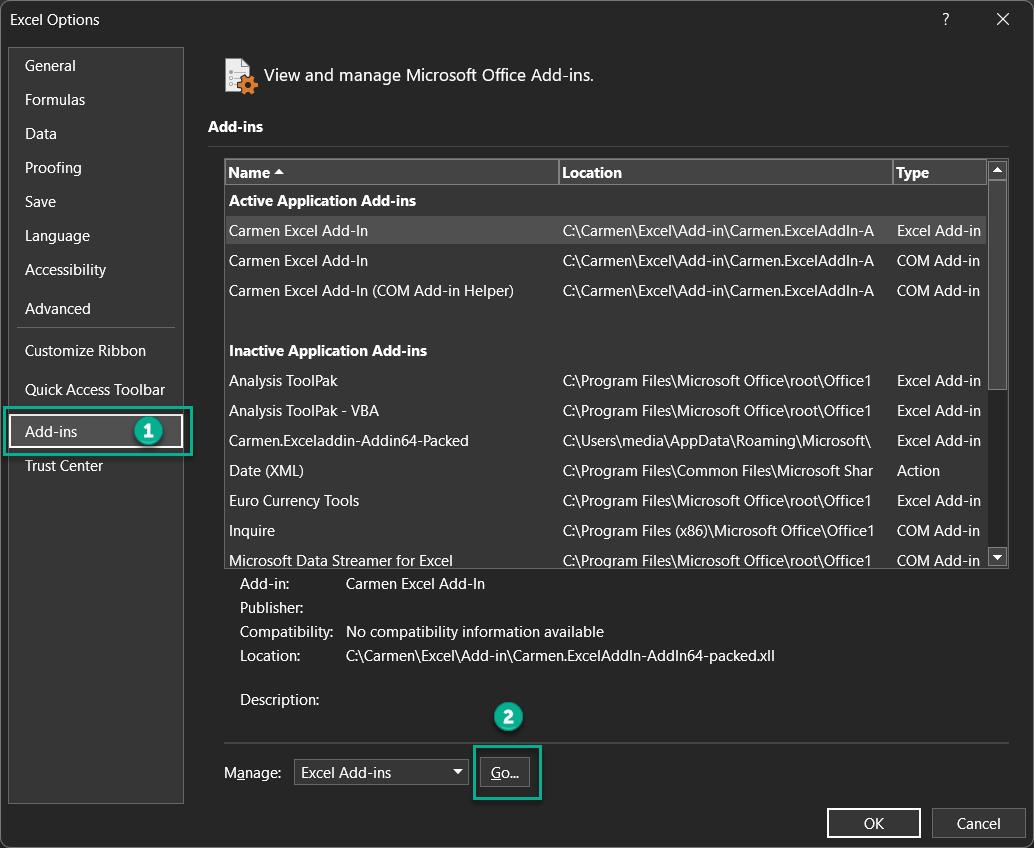This screenshot has height=848, width=1034.
Task: Click scroll up arrow in add-ins list
Action: coord(997,171)
